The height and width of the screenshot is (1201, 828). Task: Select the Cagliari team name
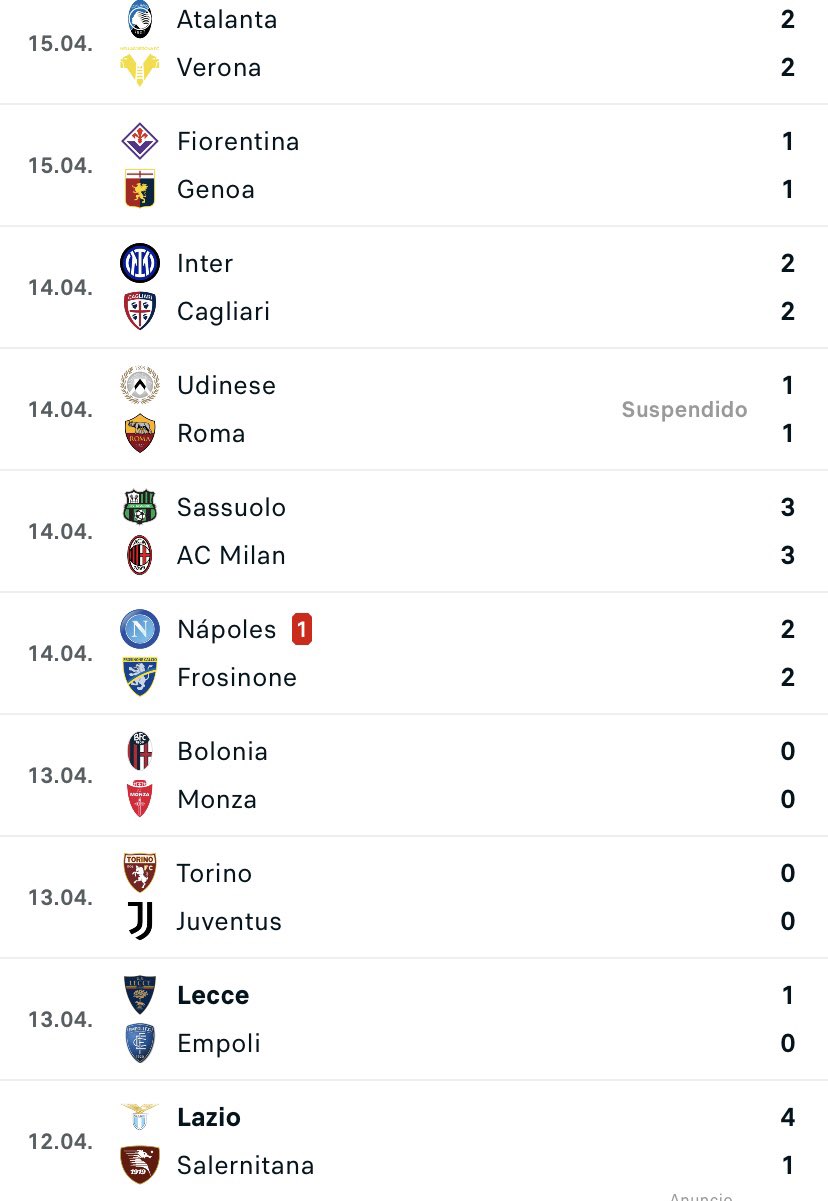[224, 311]
